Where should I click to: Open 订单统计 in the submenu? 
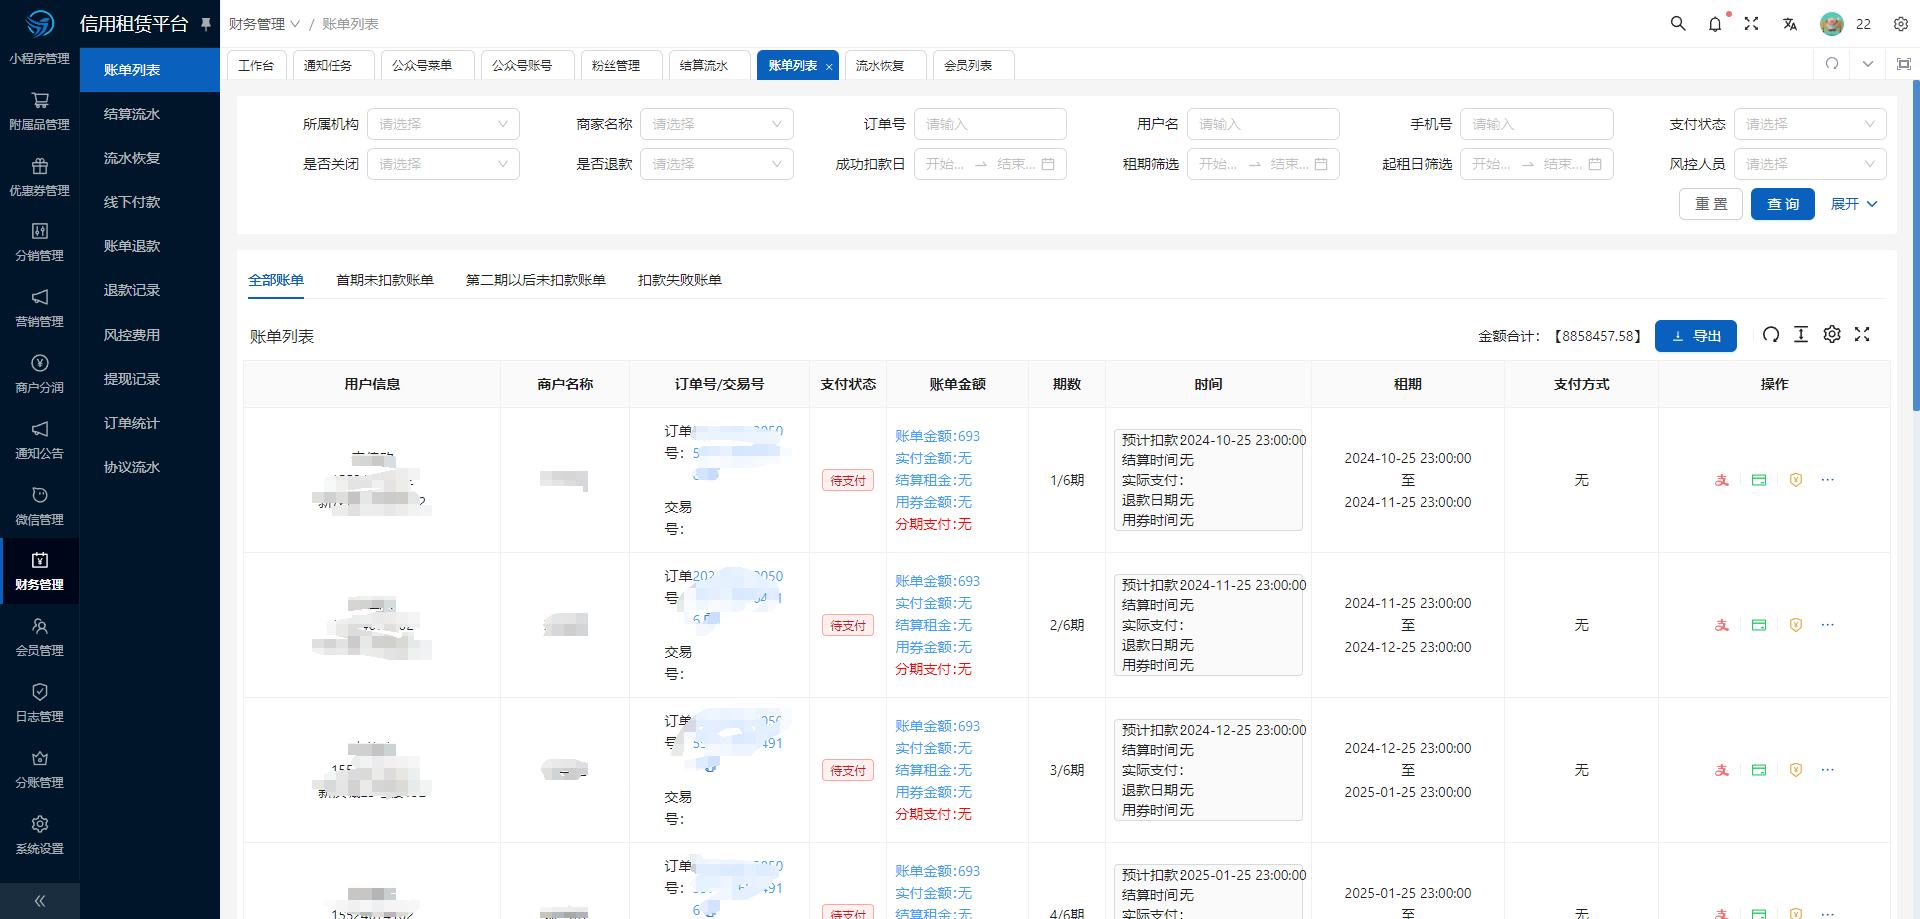click(150, 423)
